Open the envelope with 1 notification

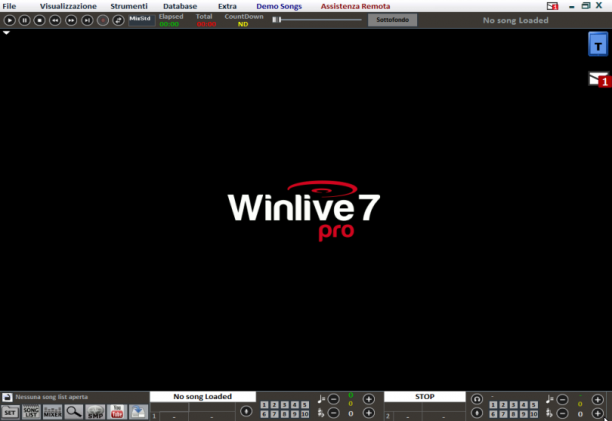pos(600,79)
